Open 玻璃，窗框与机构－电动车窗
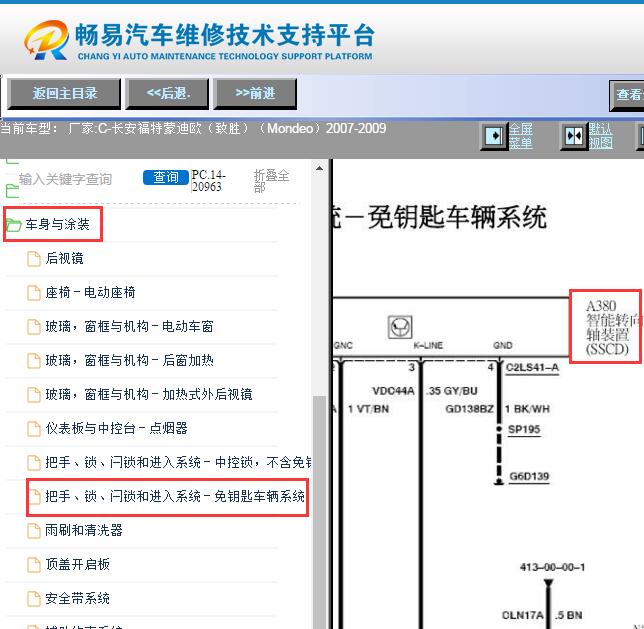 point(129,327)
